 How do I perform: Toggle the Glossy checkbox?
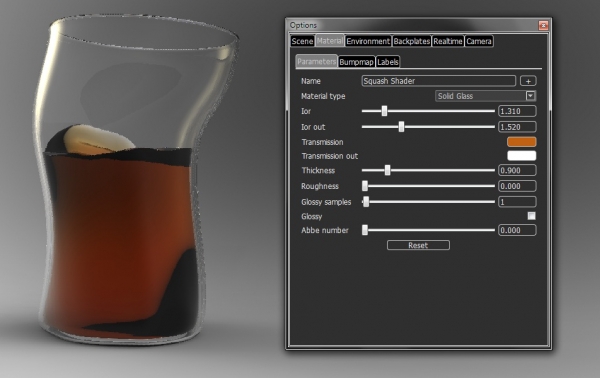[x=531, y=216]
